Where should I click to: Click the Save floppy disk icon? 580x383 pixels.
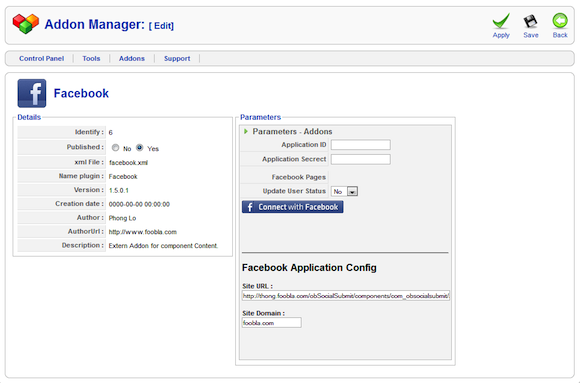click(530, 21)
